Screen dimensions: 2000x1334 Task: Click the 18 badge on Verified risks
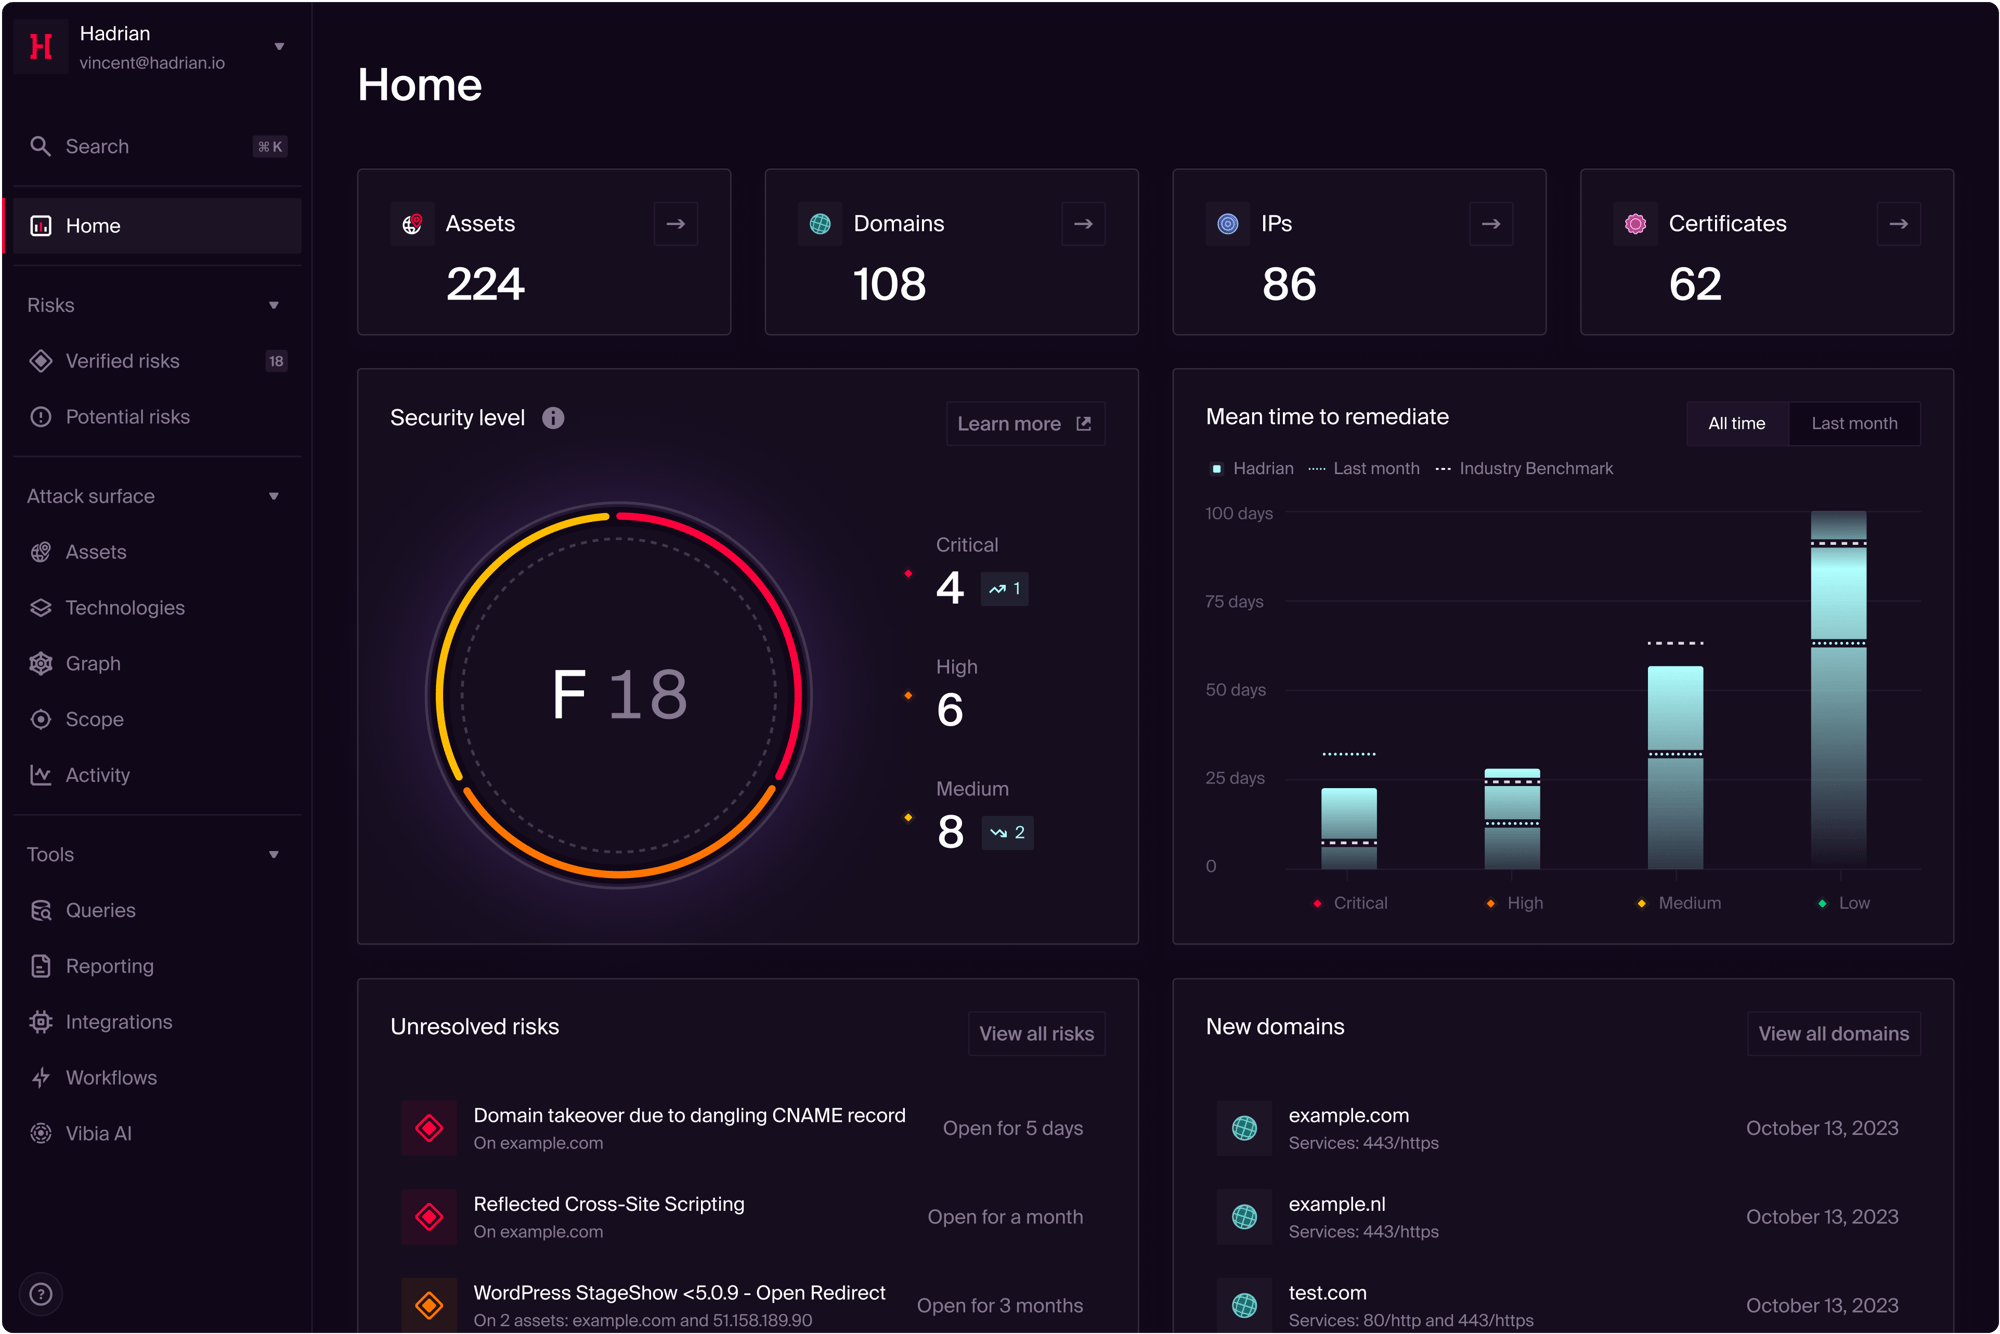276,361
